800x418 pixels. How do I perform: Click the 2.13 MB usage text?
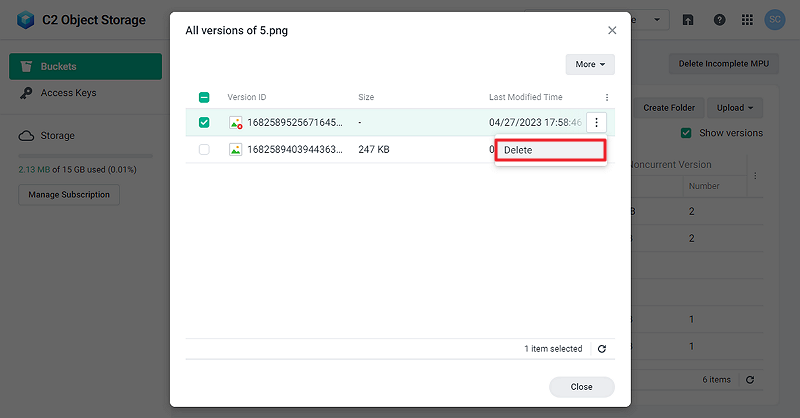34,169
